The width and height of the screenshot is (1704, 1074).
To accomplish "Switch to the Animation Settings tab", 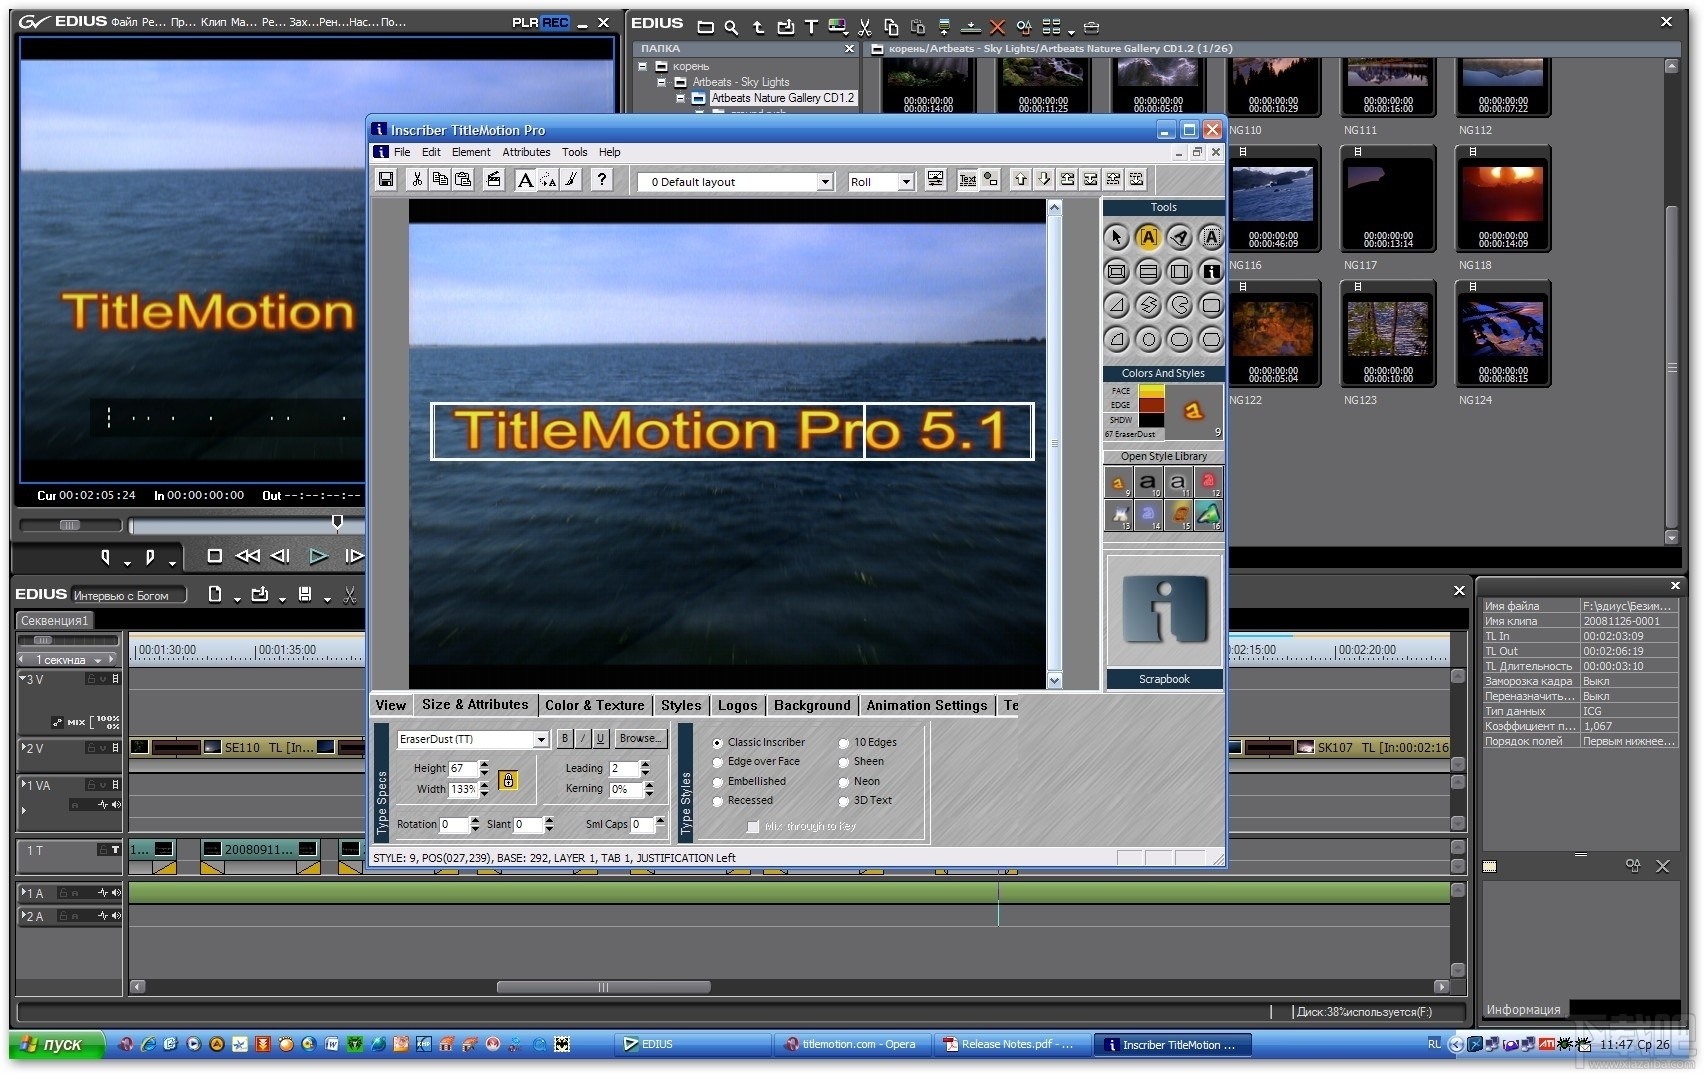I will pyautogui.click(x=927, y=705).
